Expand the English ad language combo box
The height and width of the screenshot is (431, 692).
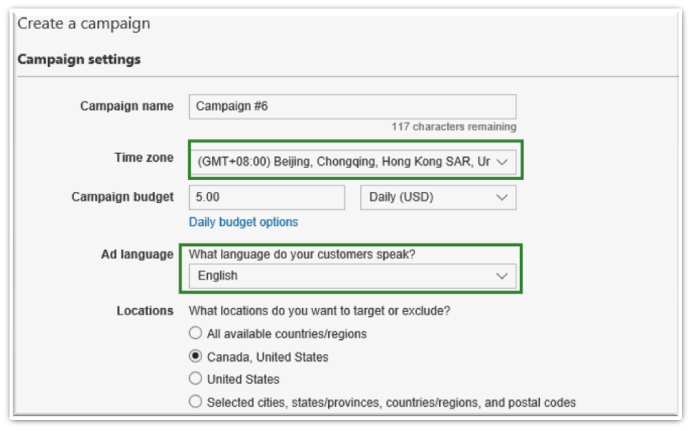pos(345,276)
